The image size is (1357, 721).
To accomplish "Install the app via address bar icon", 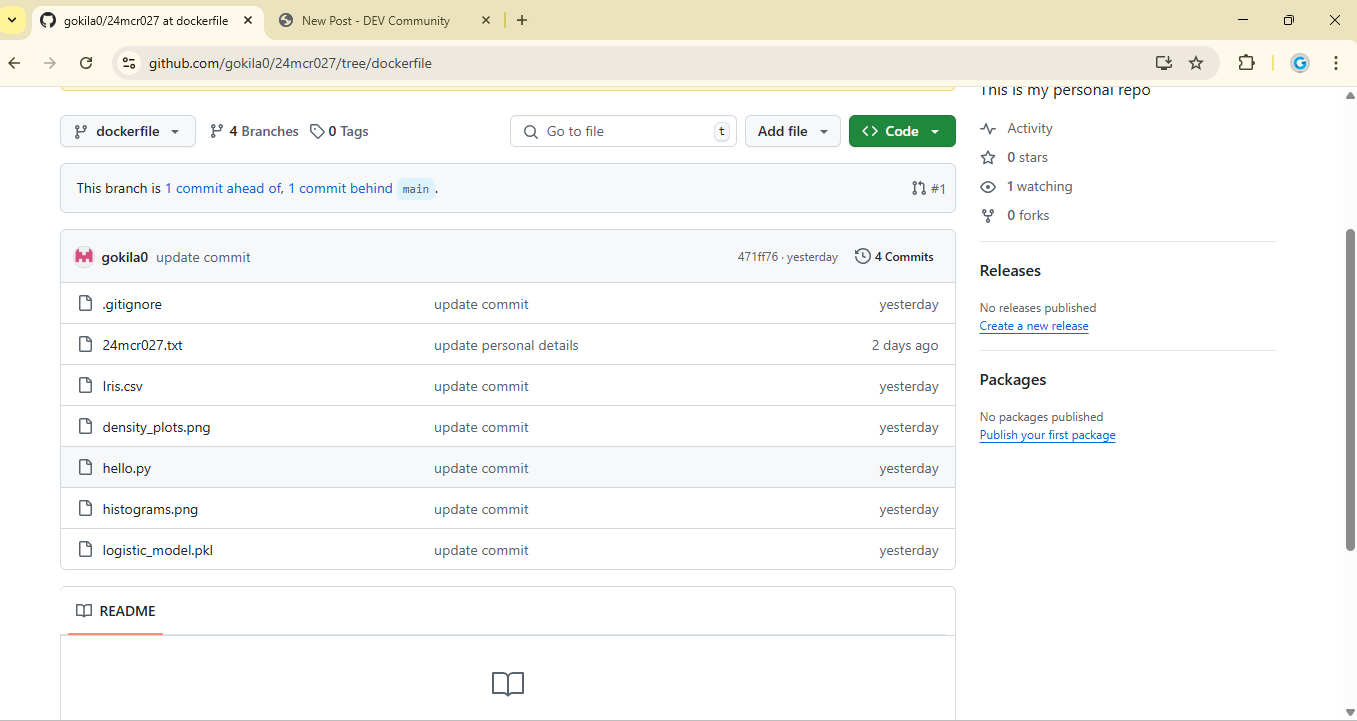I will pos(1164,63).
